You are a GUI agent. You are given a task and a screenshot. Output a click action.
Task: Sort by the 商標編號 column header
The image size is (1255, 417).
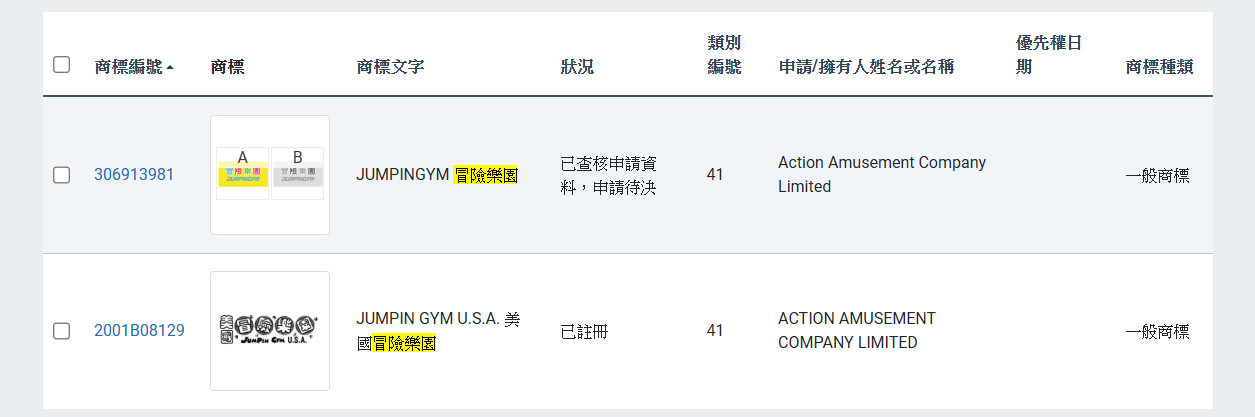128,67
